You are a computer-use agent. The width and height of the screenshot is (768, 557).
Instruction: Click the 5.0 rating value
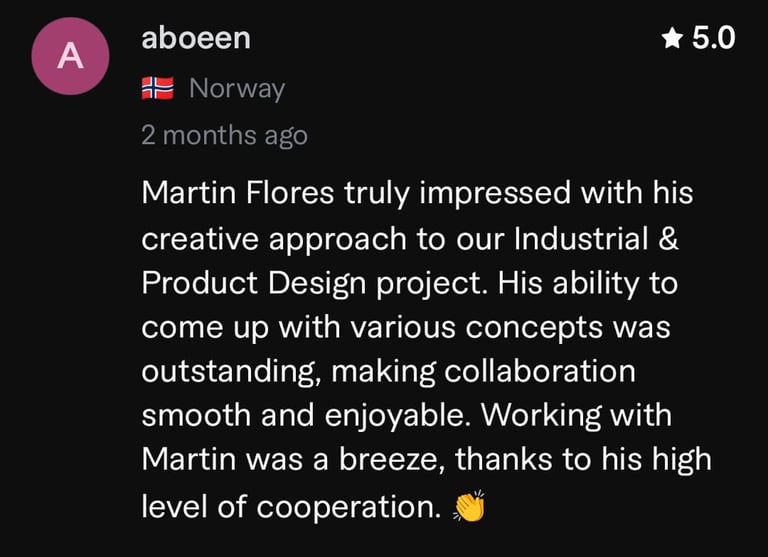713,38
